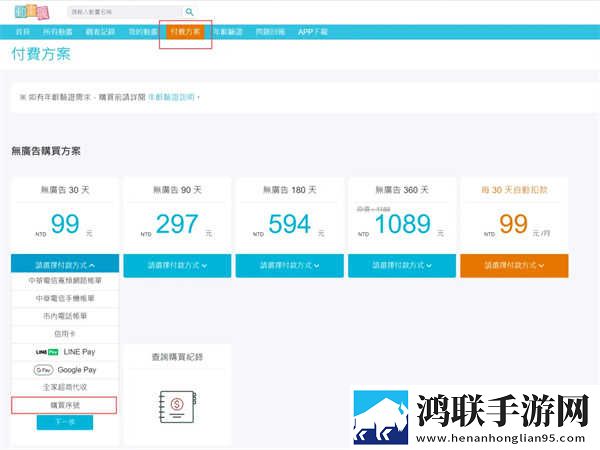600x450 pixels.
Task: Click the magnifier search icon
Action: pyautogui.click(x=189, y=12)
